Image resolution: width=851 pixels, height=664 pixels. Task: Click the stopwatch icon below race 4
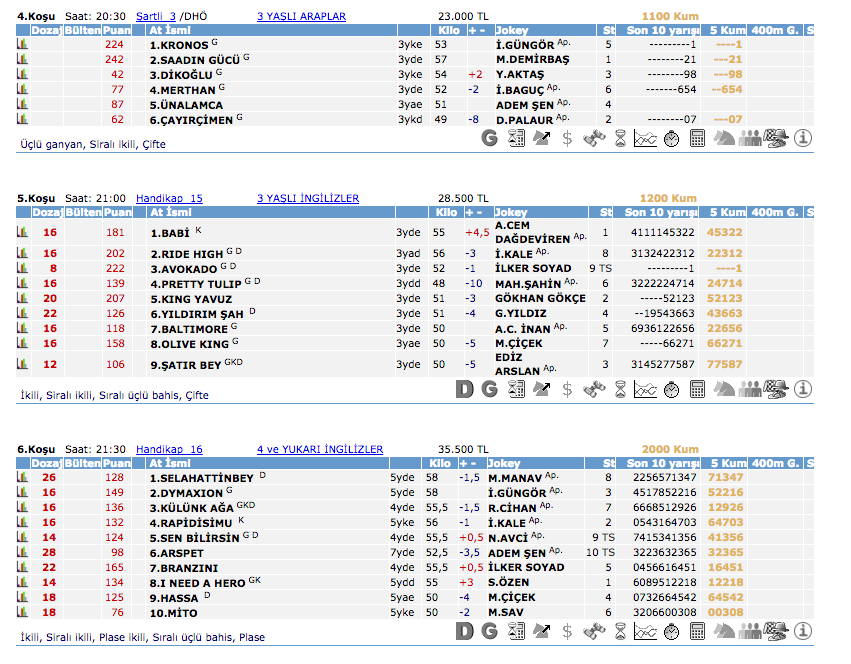click(671, 139)
